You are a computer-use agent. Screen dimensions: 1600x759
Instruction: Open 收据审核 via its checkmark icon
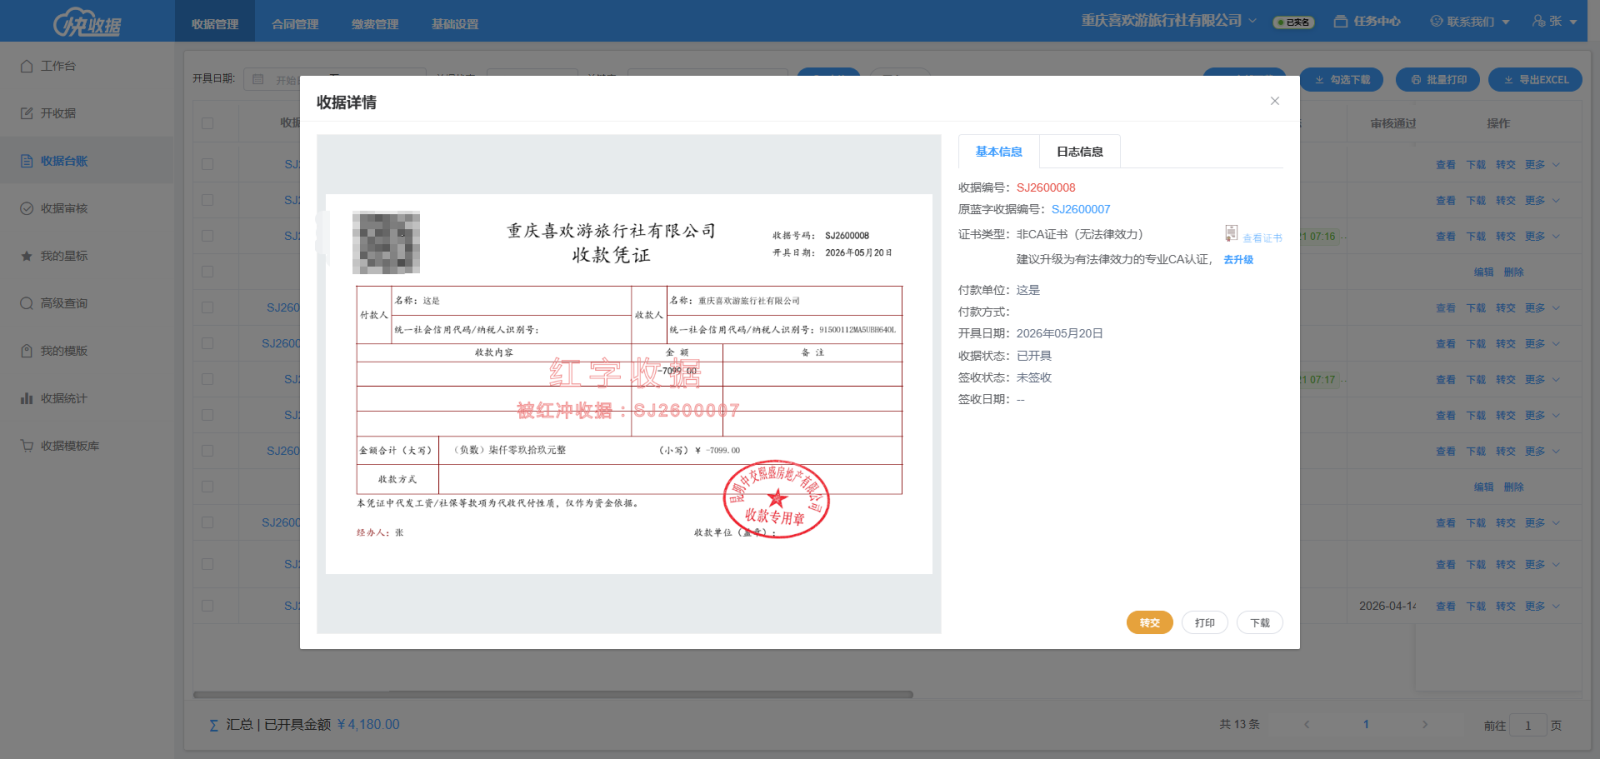(x=27, y=208)
